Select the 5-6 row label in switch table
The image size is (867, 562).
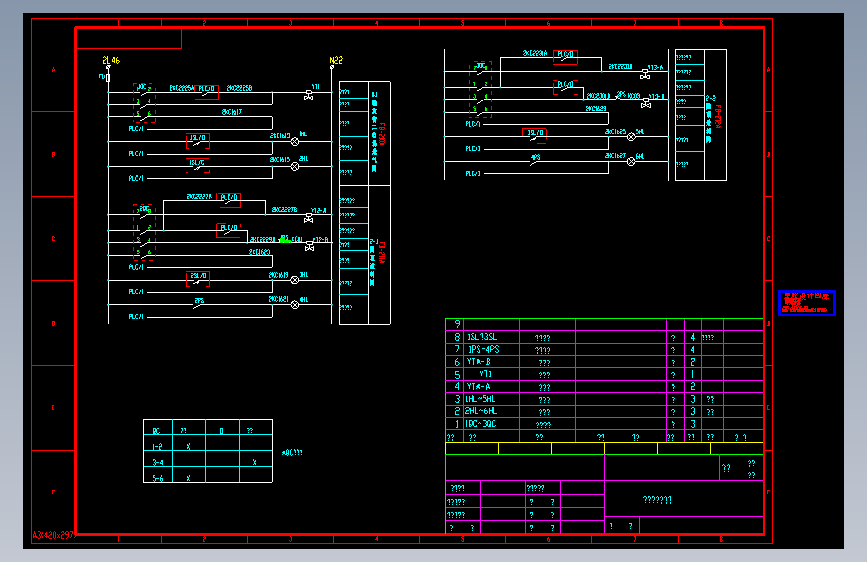point(158,478)
